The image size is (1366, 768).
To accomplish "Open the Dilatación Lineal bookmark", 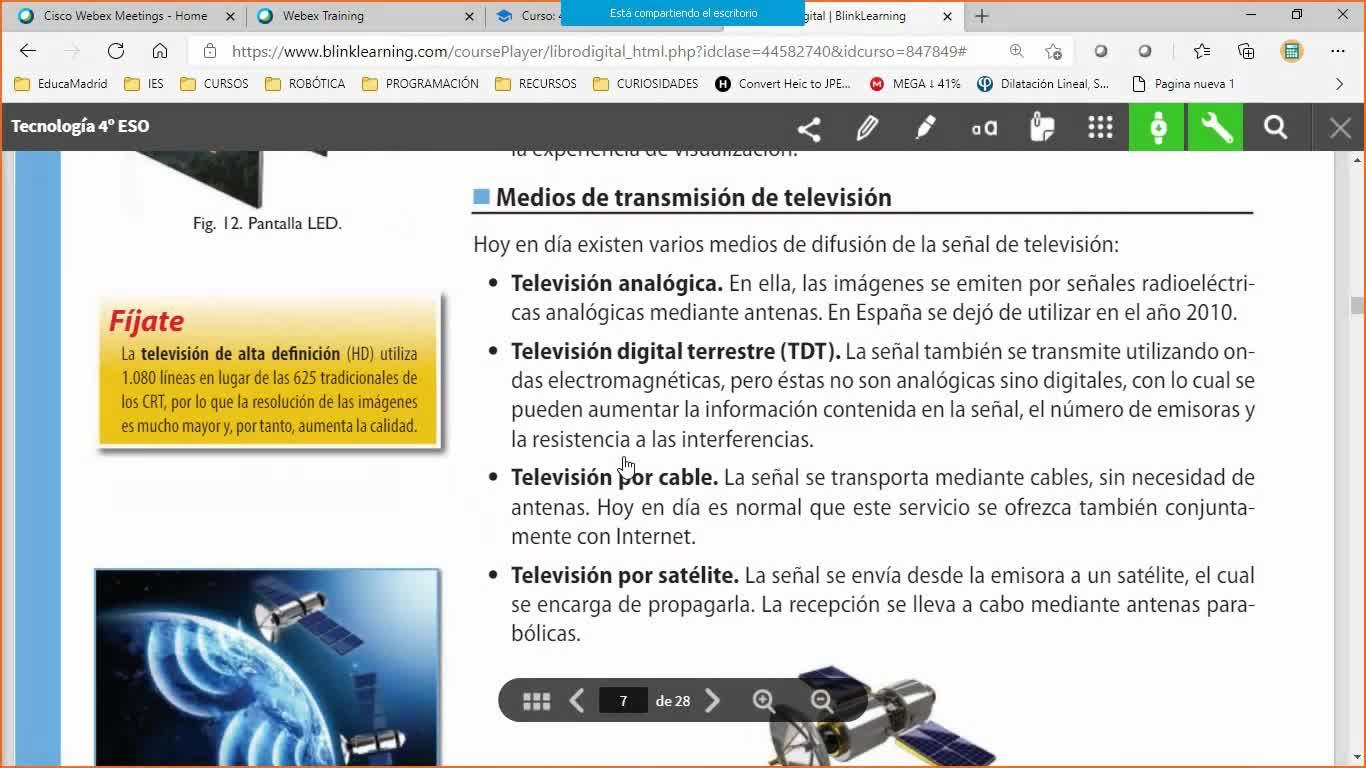I will pos(1043,84).
